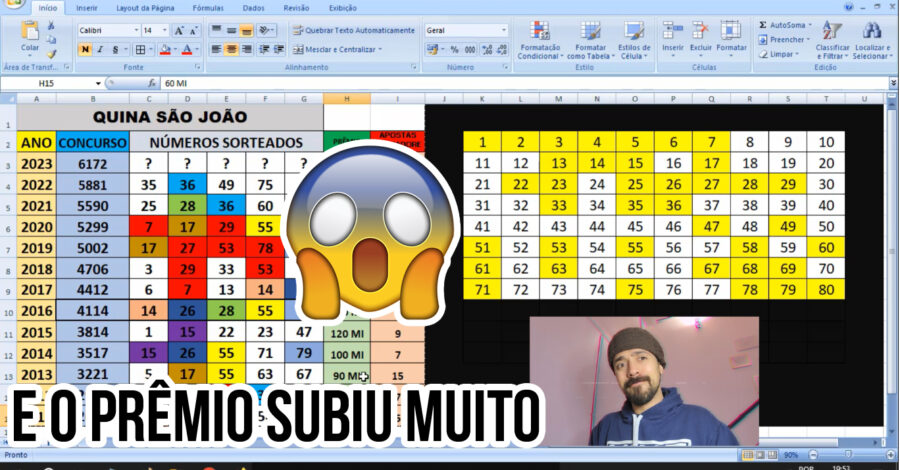
Task: Open the AutoSoma dropdown arrow
Action: click(810, 25)
